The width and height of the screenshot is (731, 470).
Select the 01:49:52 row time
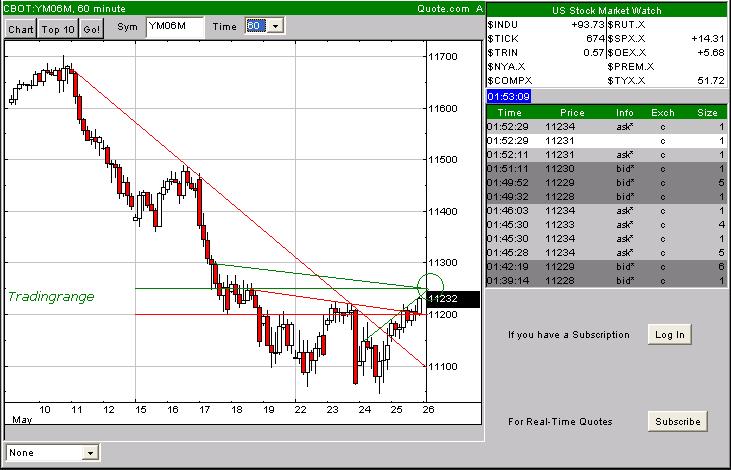[508, 183]
